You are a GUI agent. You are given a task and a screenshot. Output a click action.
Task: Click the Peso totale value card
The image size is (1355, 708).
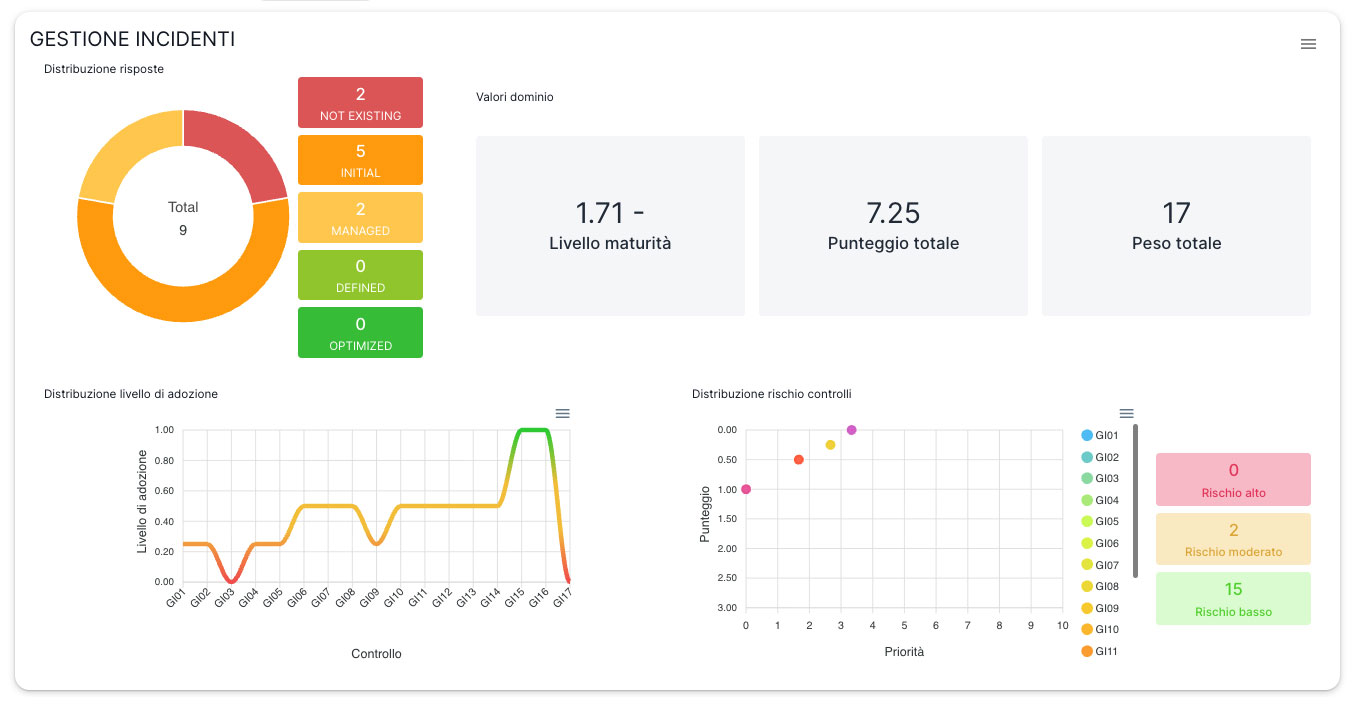(1176, 226)
